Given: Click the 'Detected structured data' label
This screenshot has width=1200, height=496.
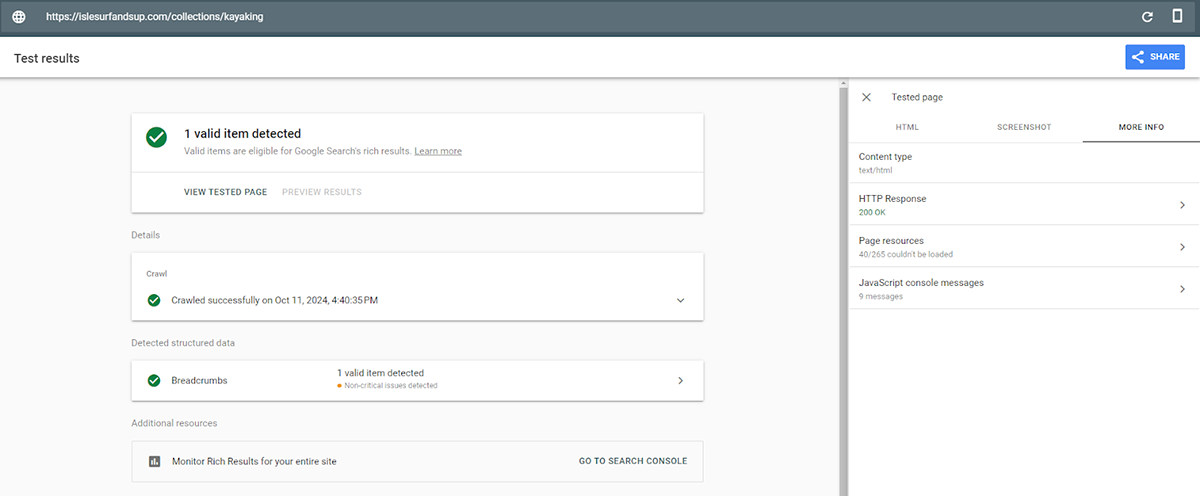Looking at the screenshot, I should pos(183,343).
